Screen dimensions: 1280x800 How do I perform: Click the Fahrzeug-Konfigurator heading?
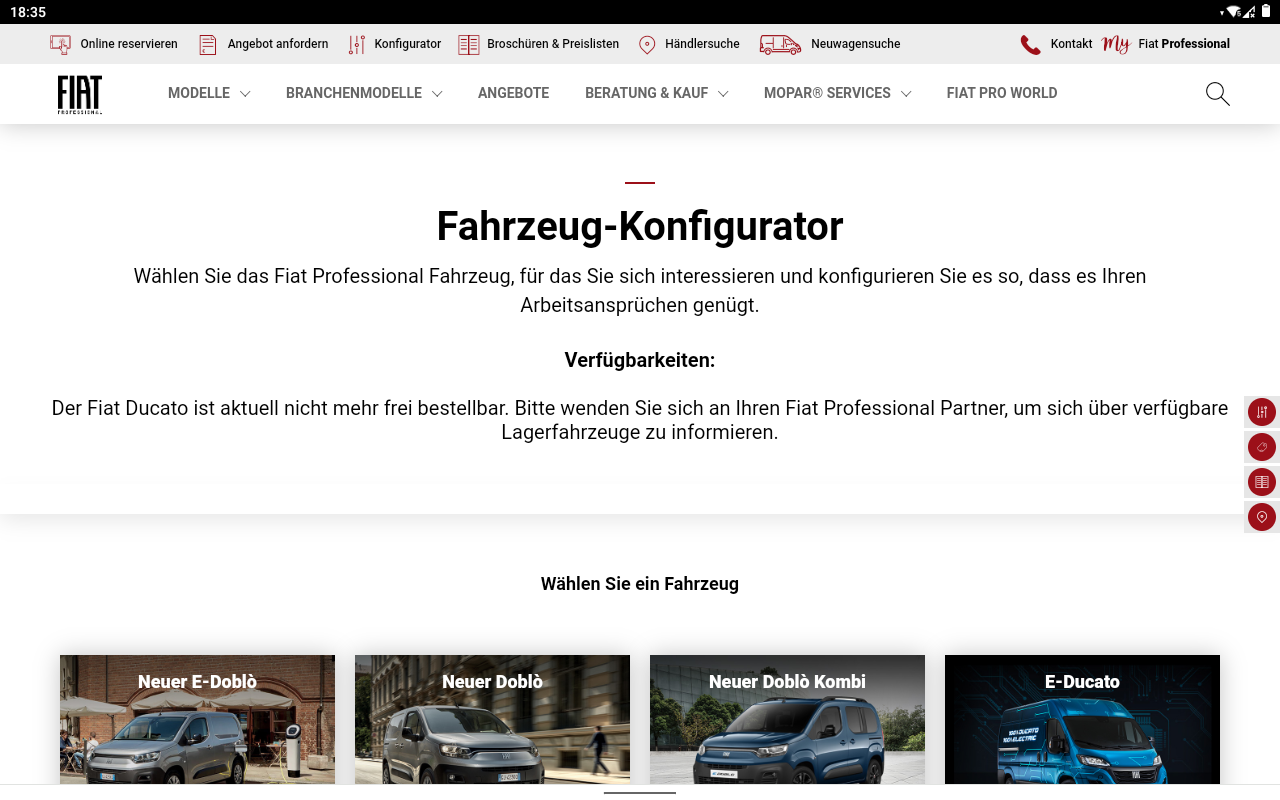[x=640, y=226]
